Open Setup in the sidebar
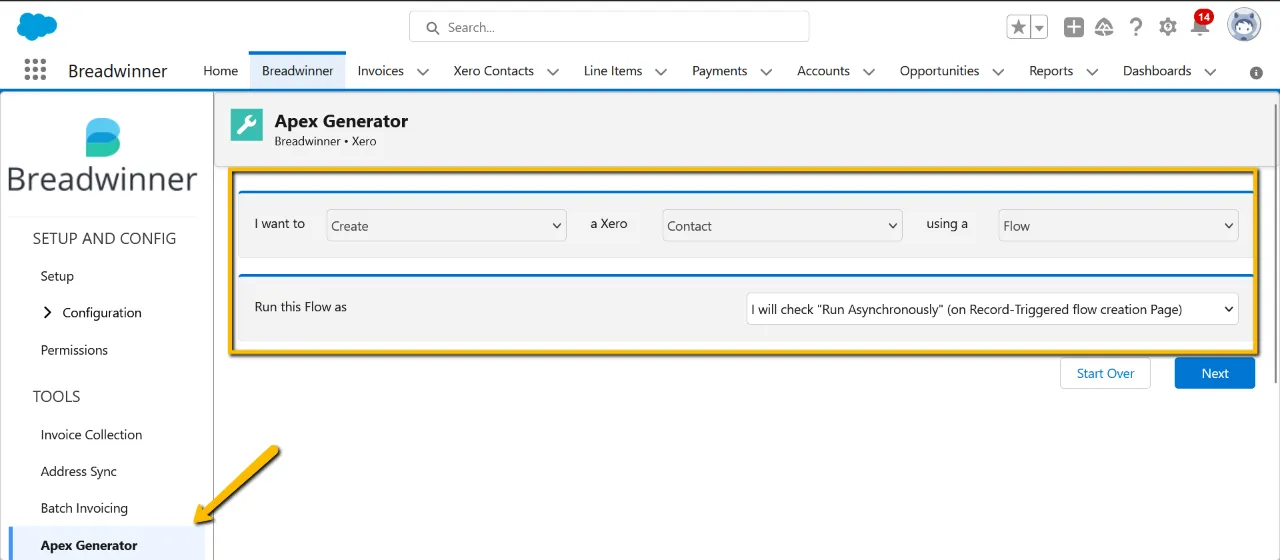 [x=57, y=276]
